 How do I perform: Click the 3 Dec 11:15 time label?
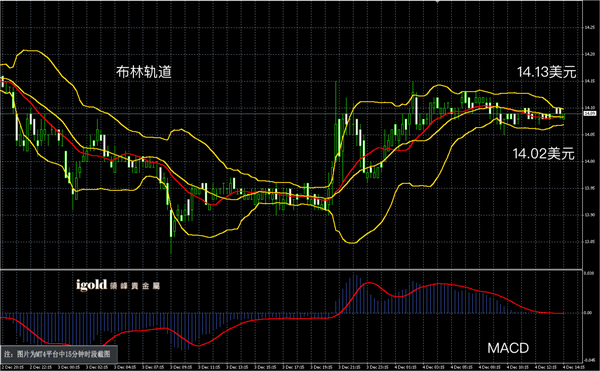tap(209, 368)
